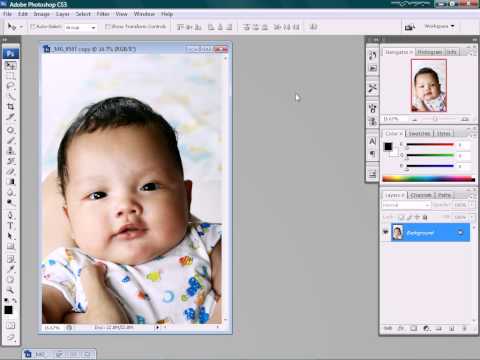Toggle Lock image pixels

409,217
